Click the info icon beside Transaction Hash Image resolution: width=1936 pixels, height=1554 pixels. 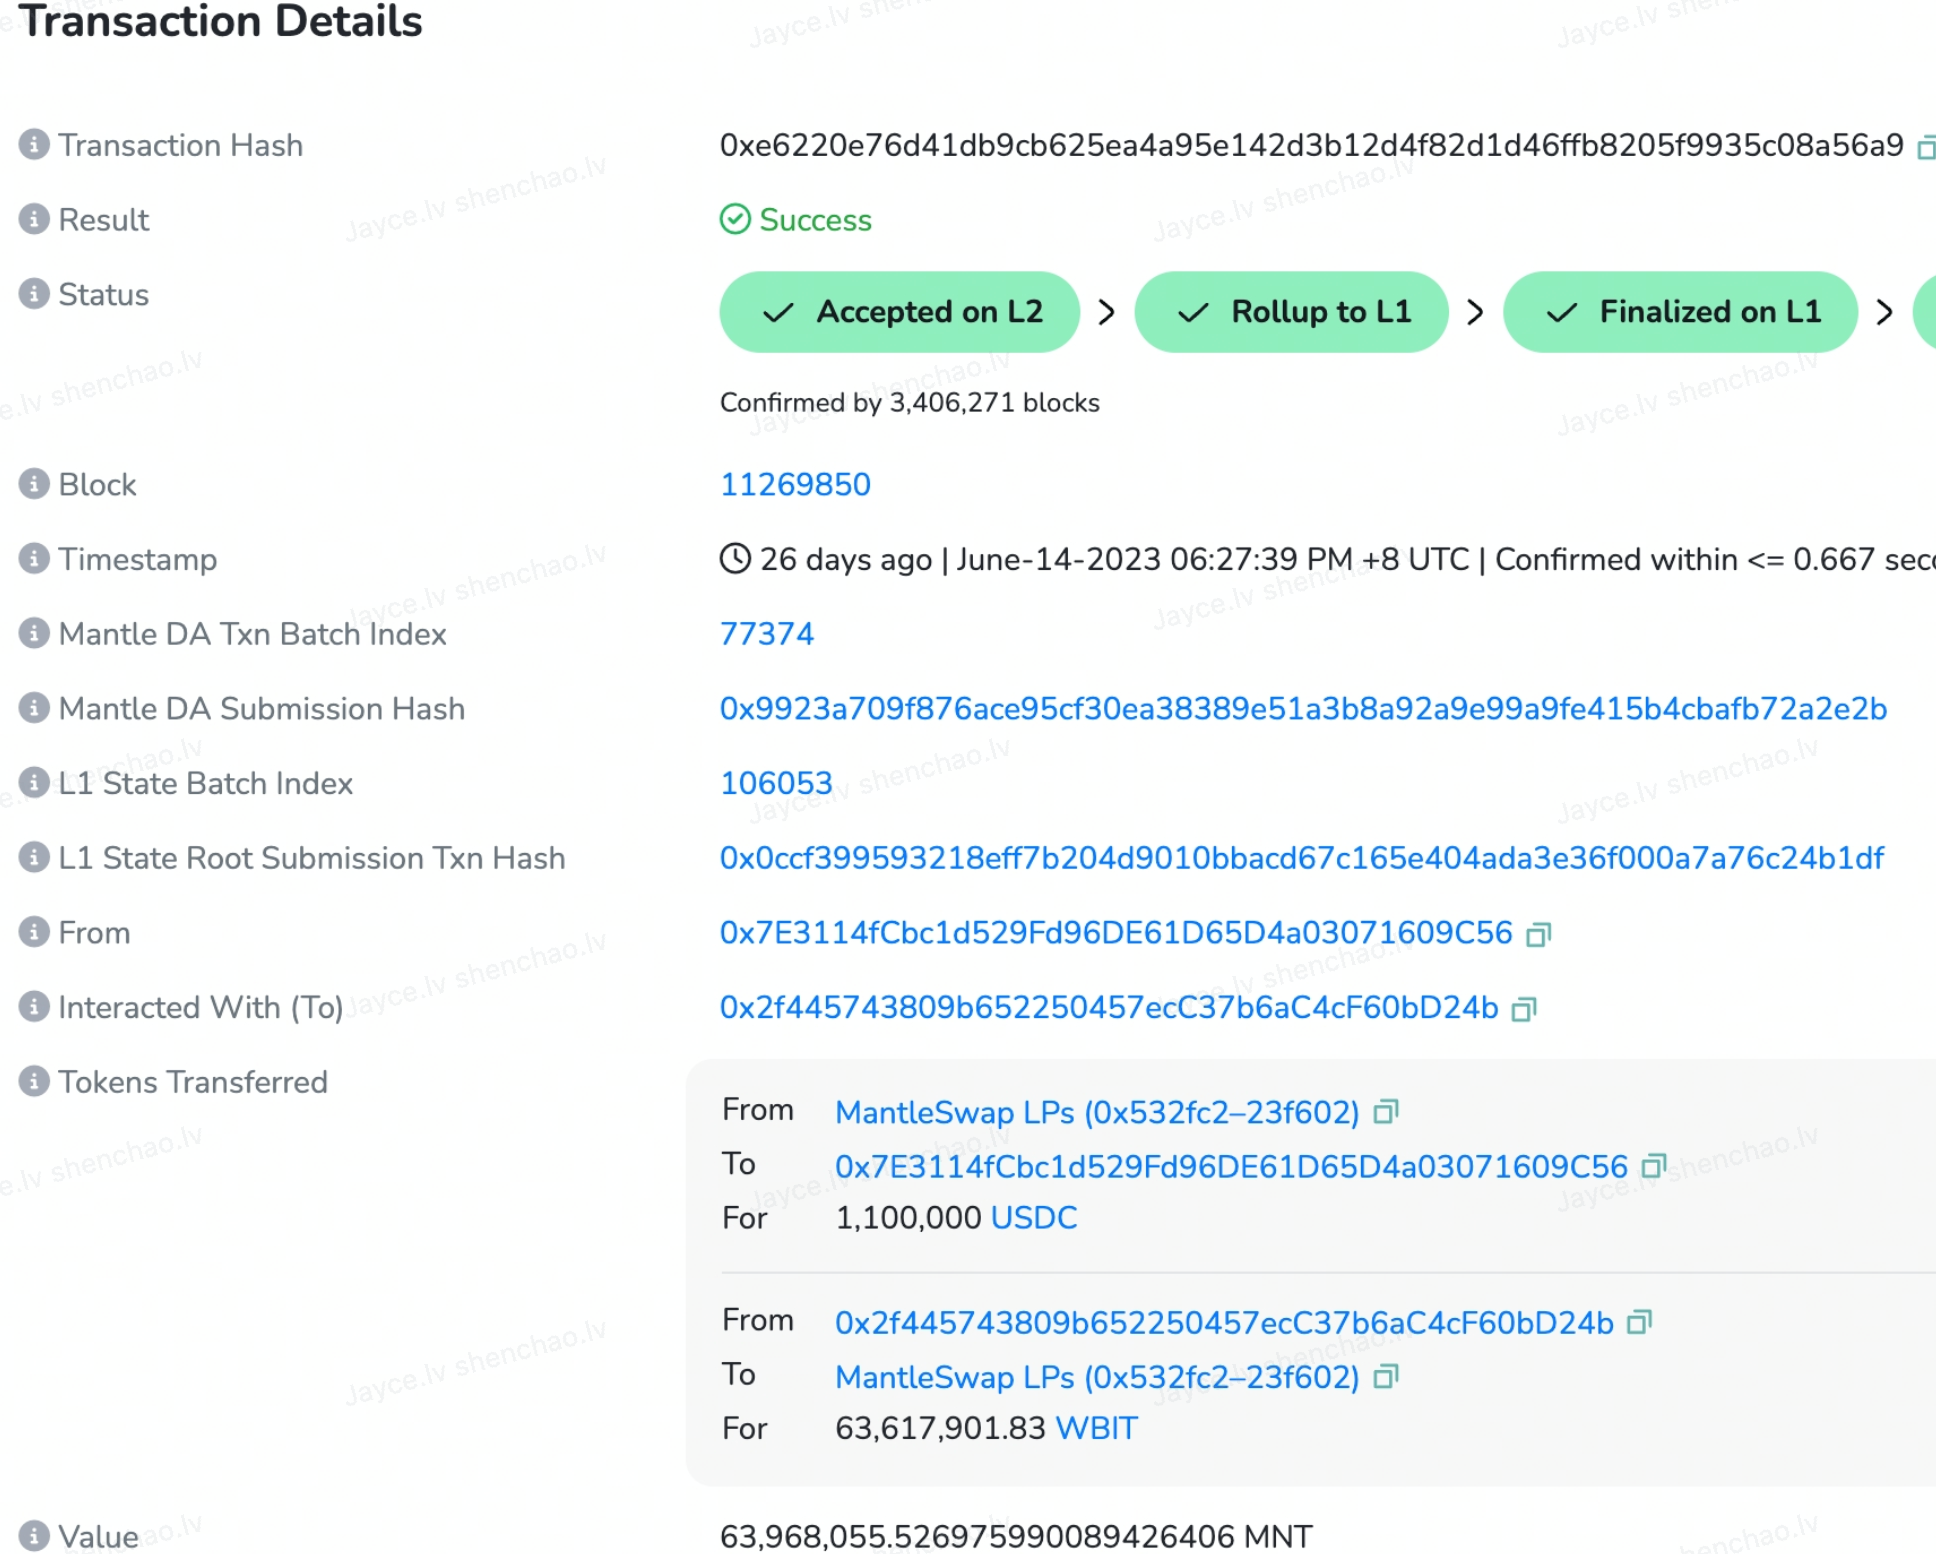(x=33, y=143)
